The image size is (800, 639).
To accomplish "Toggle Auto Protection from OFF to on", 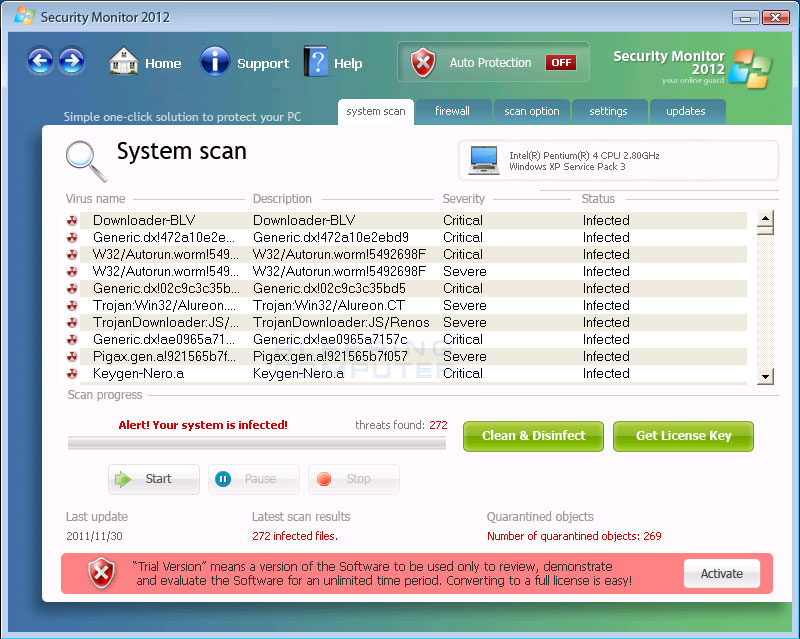I will pos(561,61).
